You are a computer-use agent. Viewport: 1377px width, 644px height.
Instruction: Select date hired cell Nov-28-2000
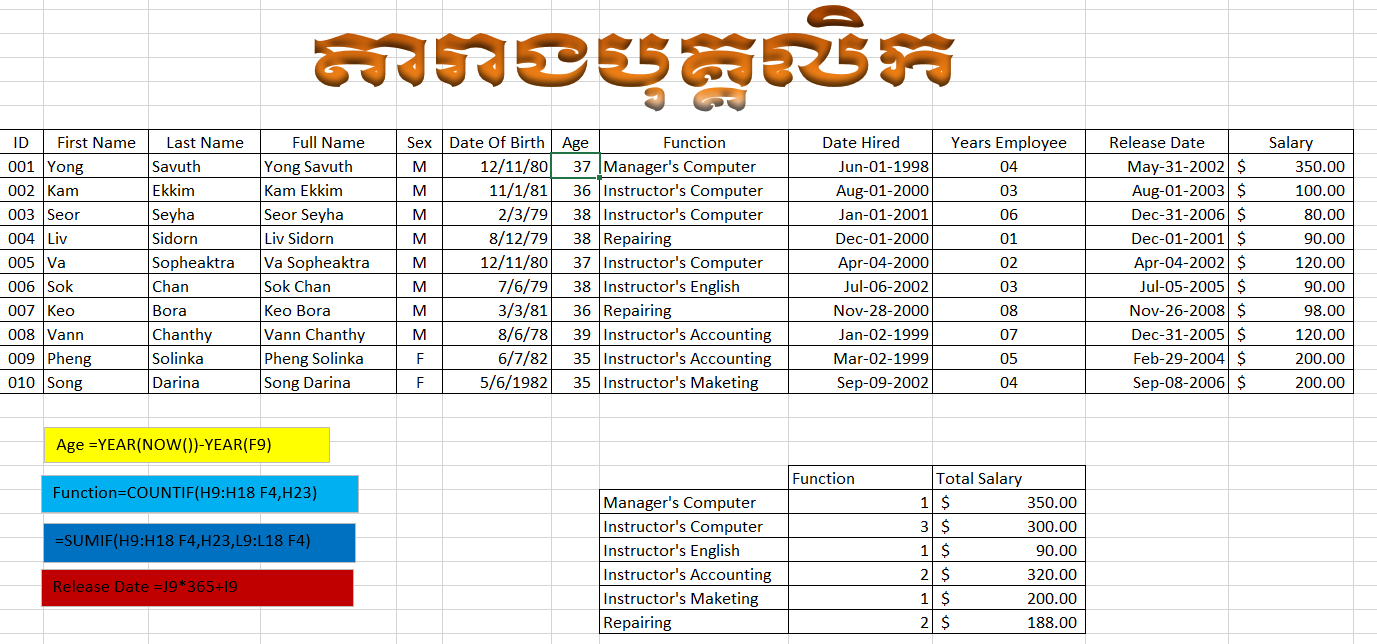point(861,310)
